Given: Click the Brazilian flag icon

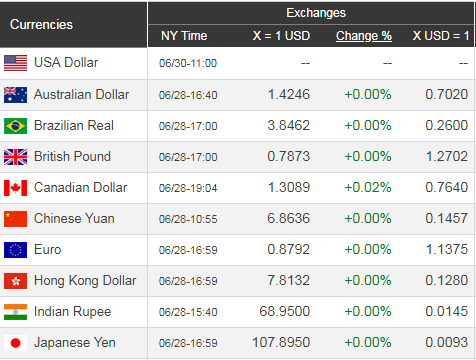Looking at the screenshot, I should click(15, 126).
